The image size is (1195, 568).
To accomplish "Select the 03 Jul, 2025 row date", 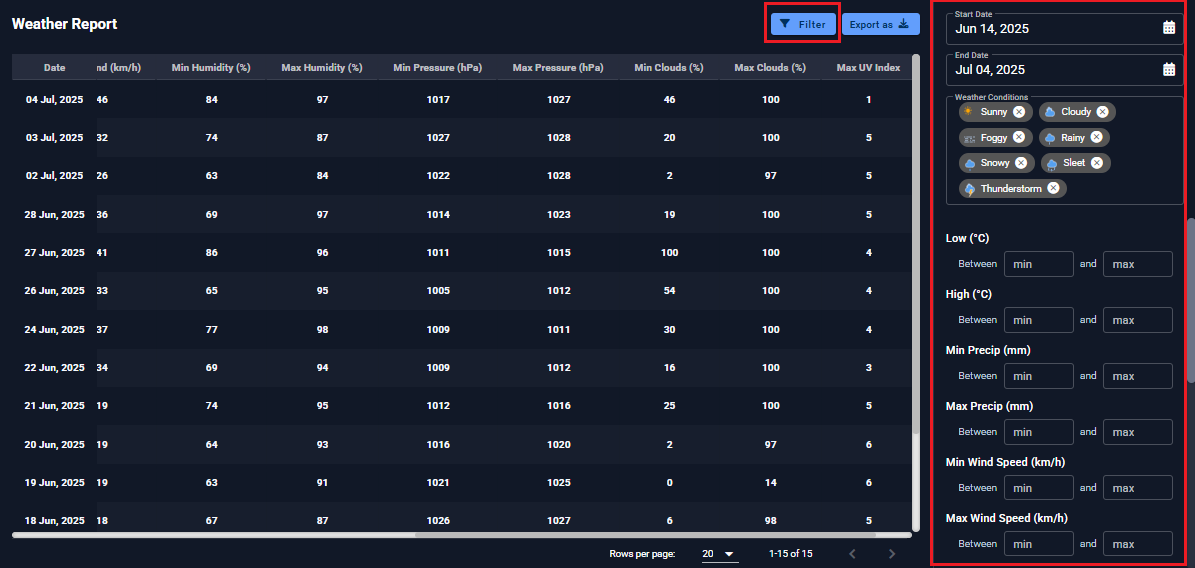I will (55, 138).
